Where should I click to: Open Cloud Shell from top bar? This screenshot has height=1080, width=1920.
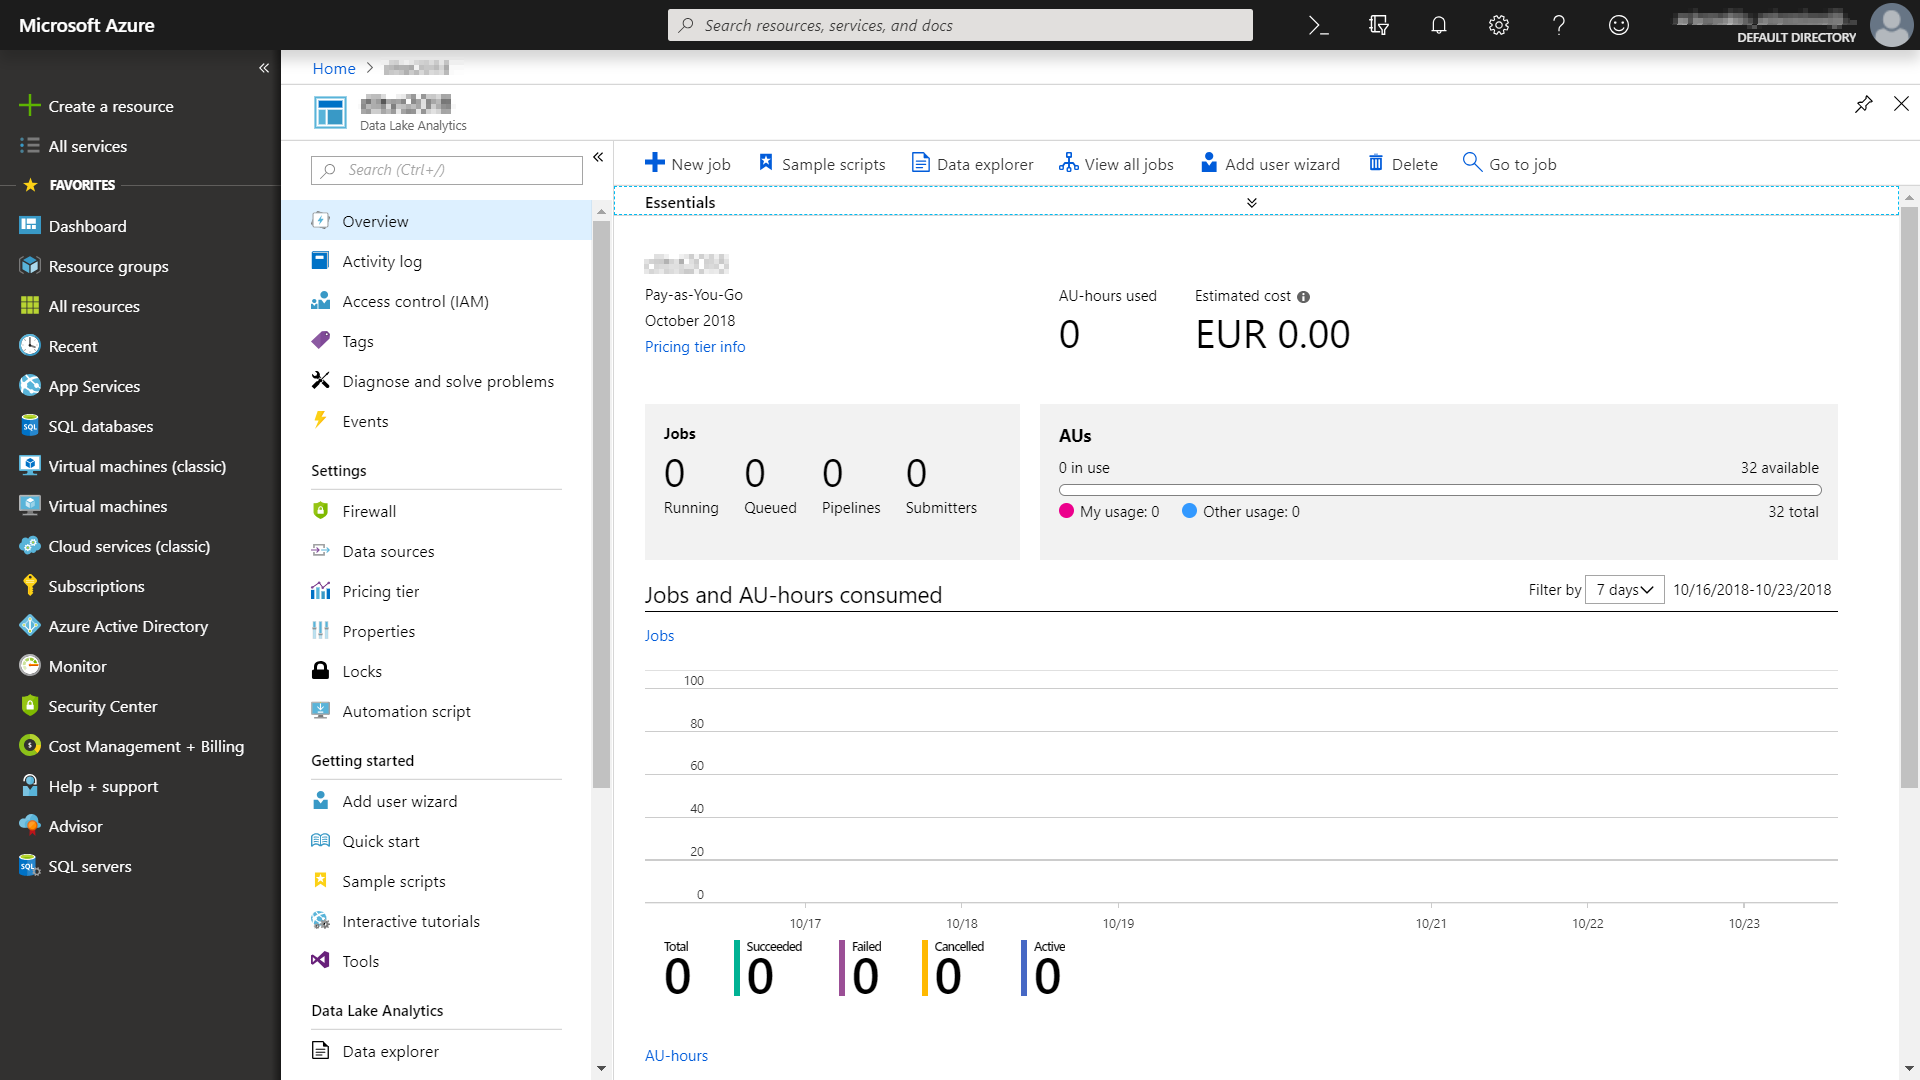pyautogui.click(x=1319, y=25)
